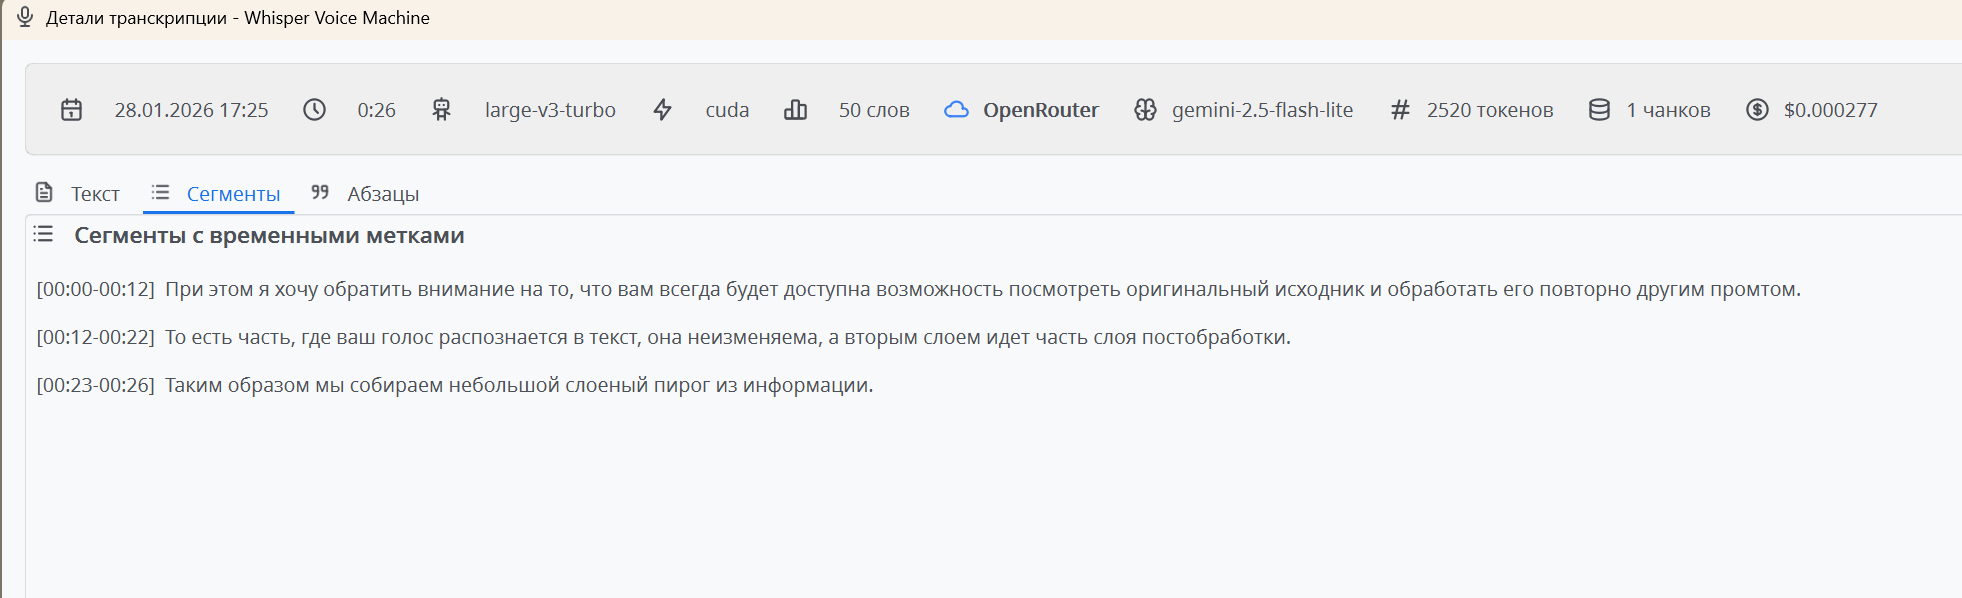Click the list icon beside segments heading
The image size is (1962, 598).
43,234
